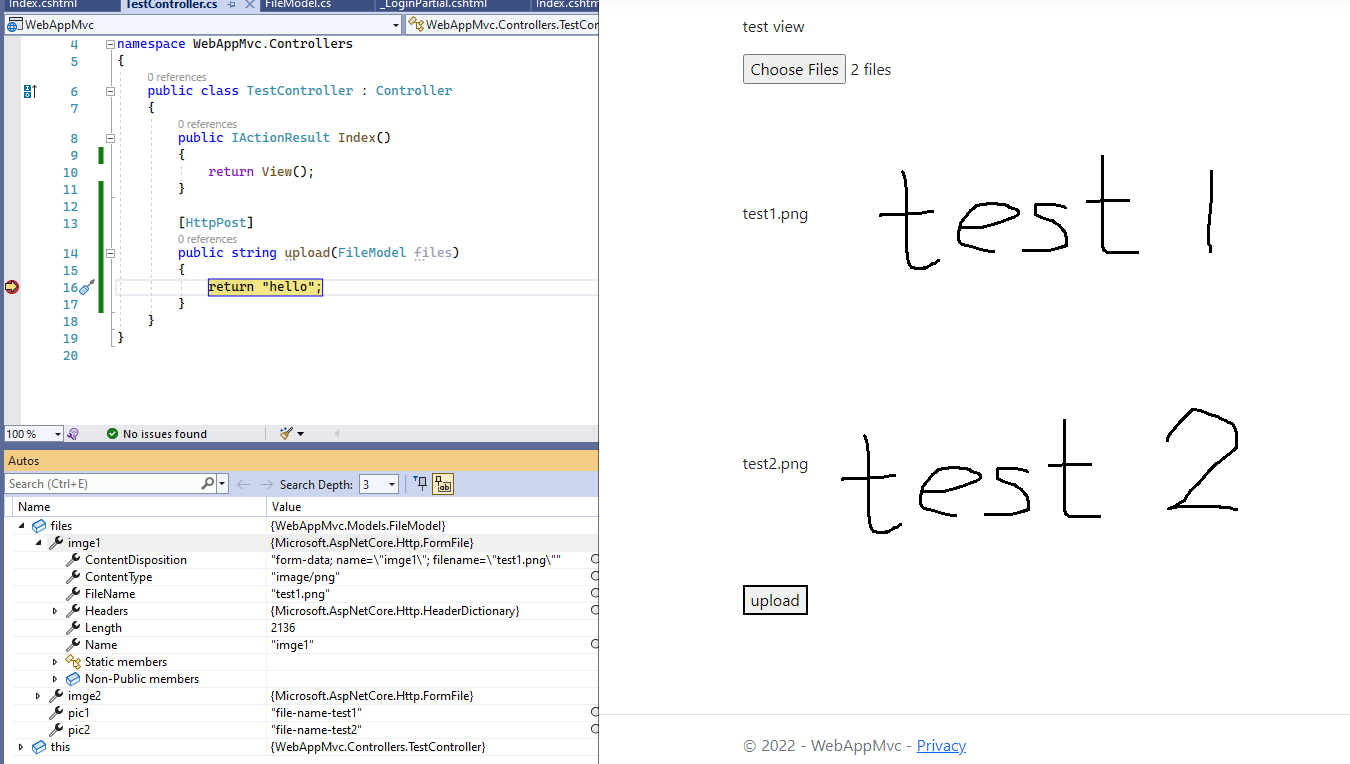Toggle the pinned-properties filter icon in Autos toolbar
The height and width of the screenshot is (764, 1350).
pos(420,484)
